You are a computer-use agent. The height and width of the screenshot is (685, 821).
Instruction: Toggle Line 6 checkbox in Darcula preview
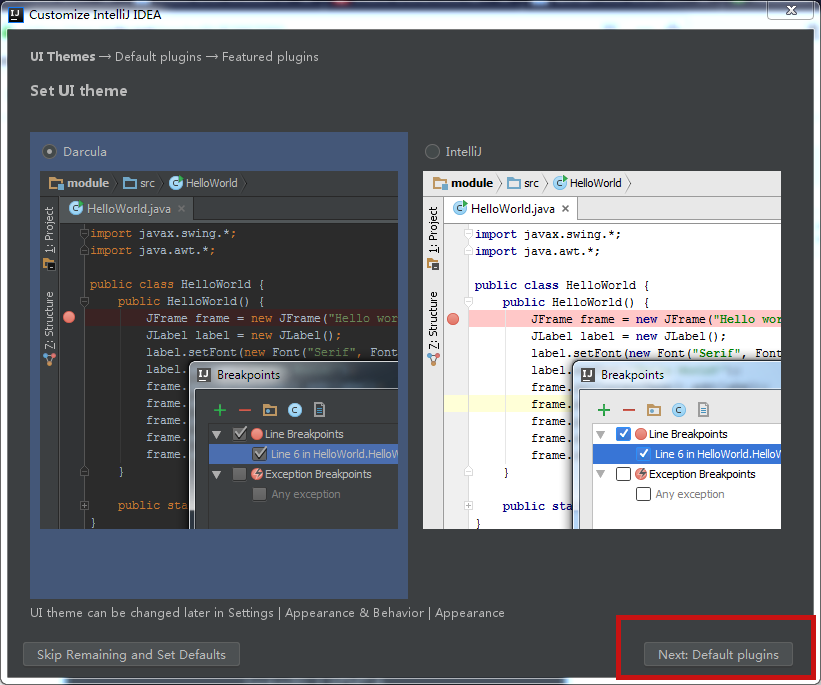[x=260, y=454]
